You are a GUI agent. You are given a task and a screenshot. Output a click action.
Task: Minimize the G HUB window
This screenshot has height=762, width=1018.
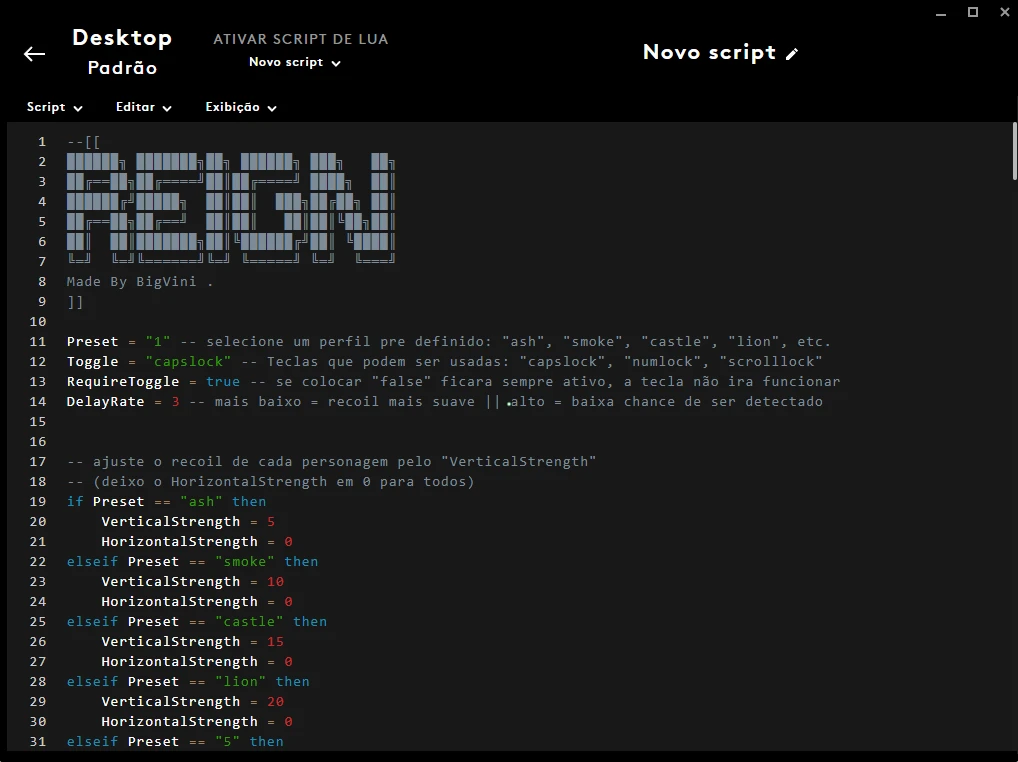coord(942,12)
